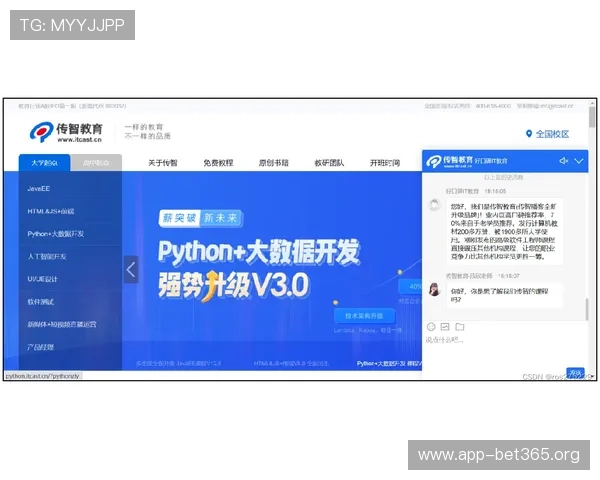Select 产品经理 in the sidebar

click(x=41, y=347)
